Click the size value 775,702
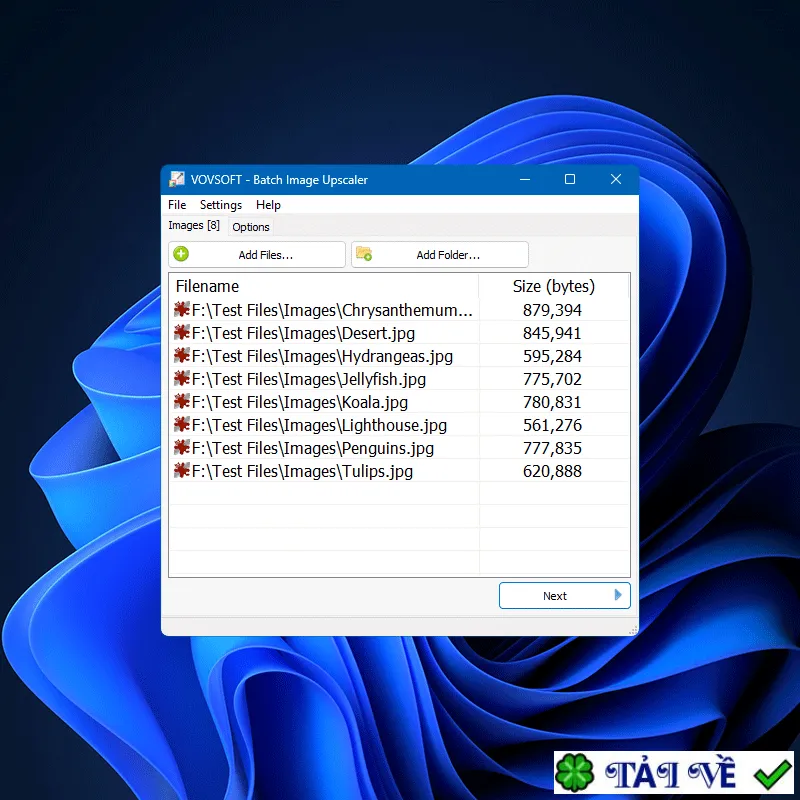Screen dimensions: 800x800 pyautogui.click(x=552, y=379)
